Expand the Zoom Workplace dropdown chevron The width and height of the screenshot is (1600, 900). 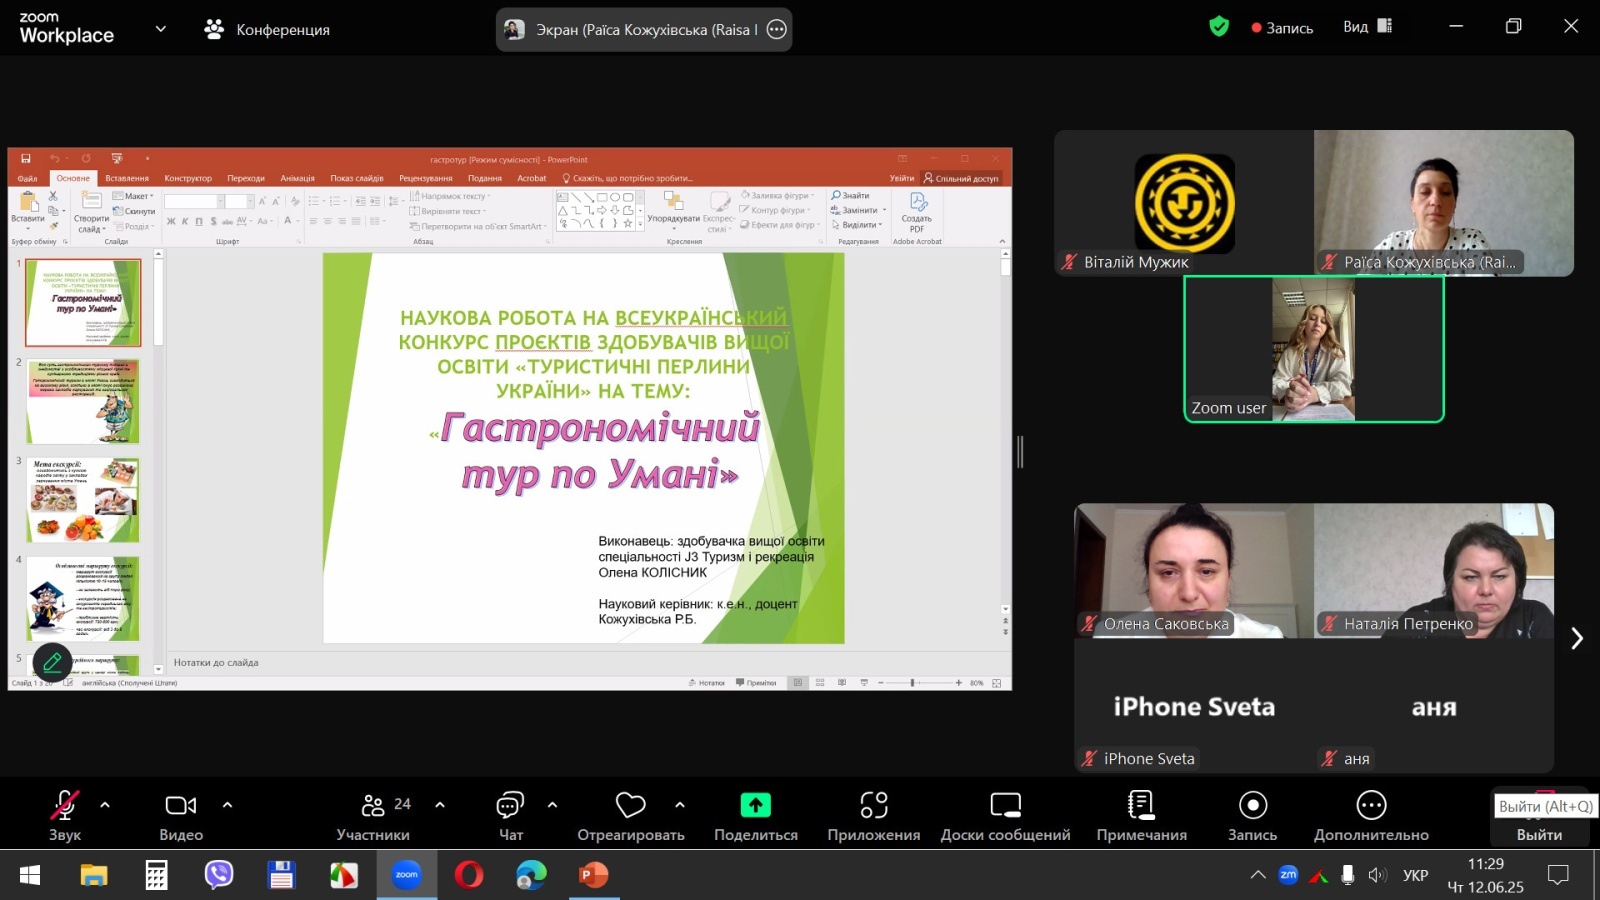160,29
